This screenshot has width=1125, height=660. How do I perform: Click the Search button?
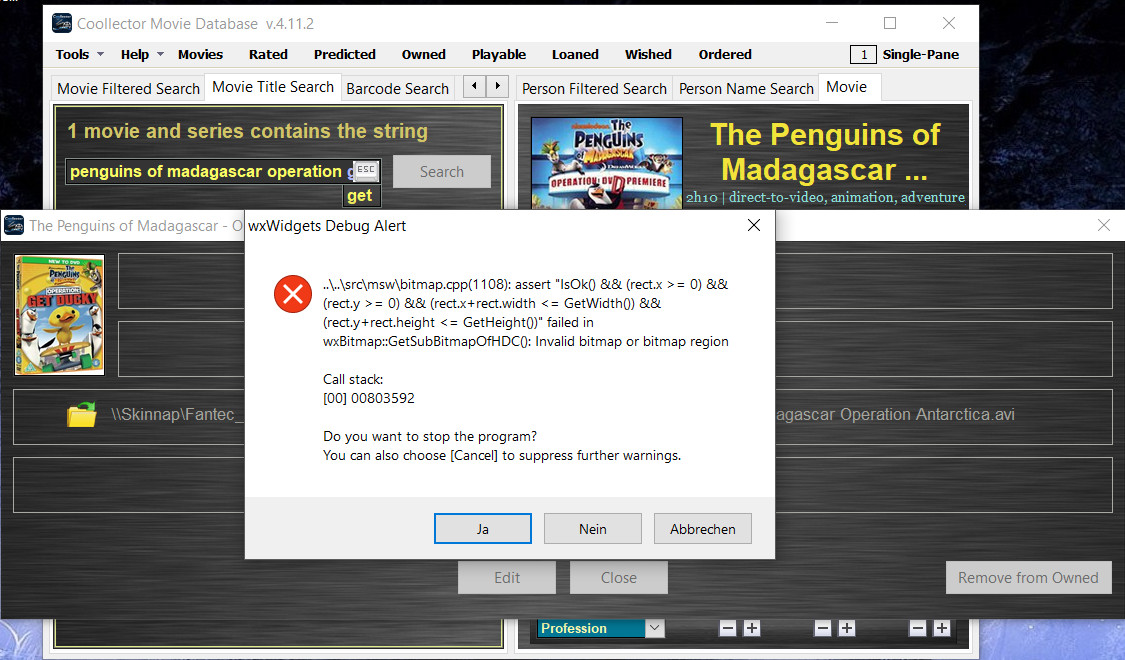[442, 171]
